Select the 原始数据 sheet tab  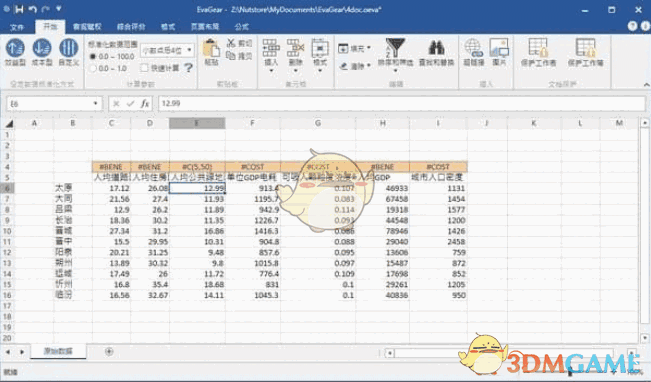58,351
